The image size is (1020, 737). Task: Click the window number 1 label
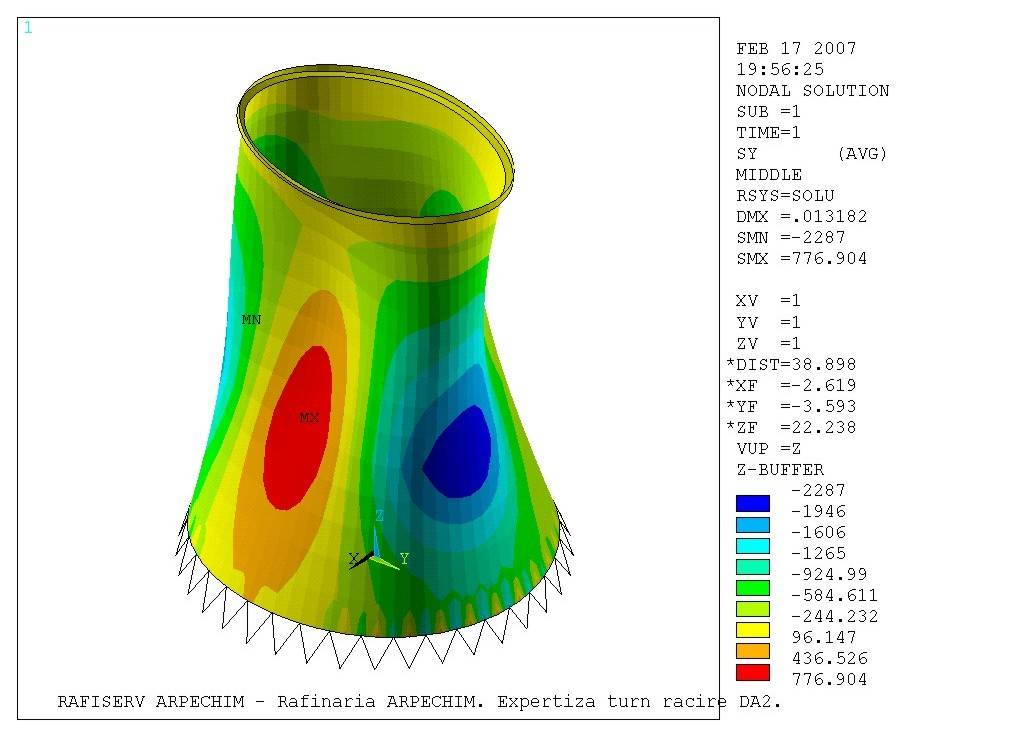[x=28, y=28]
